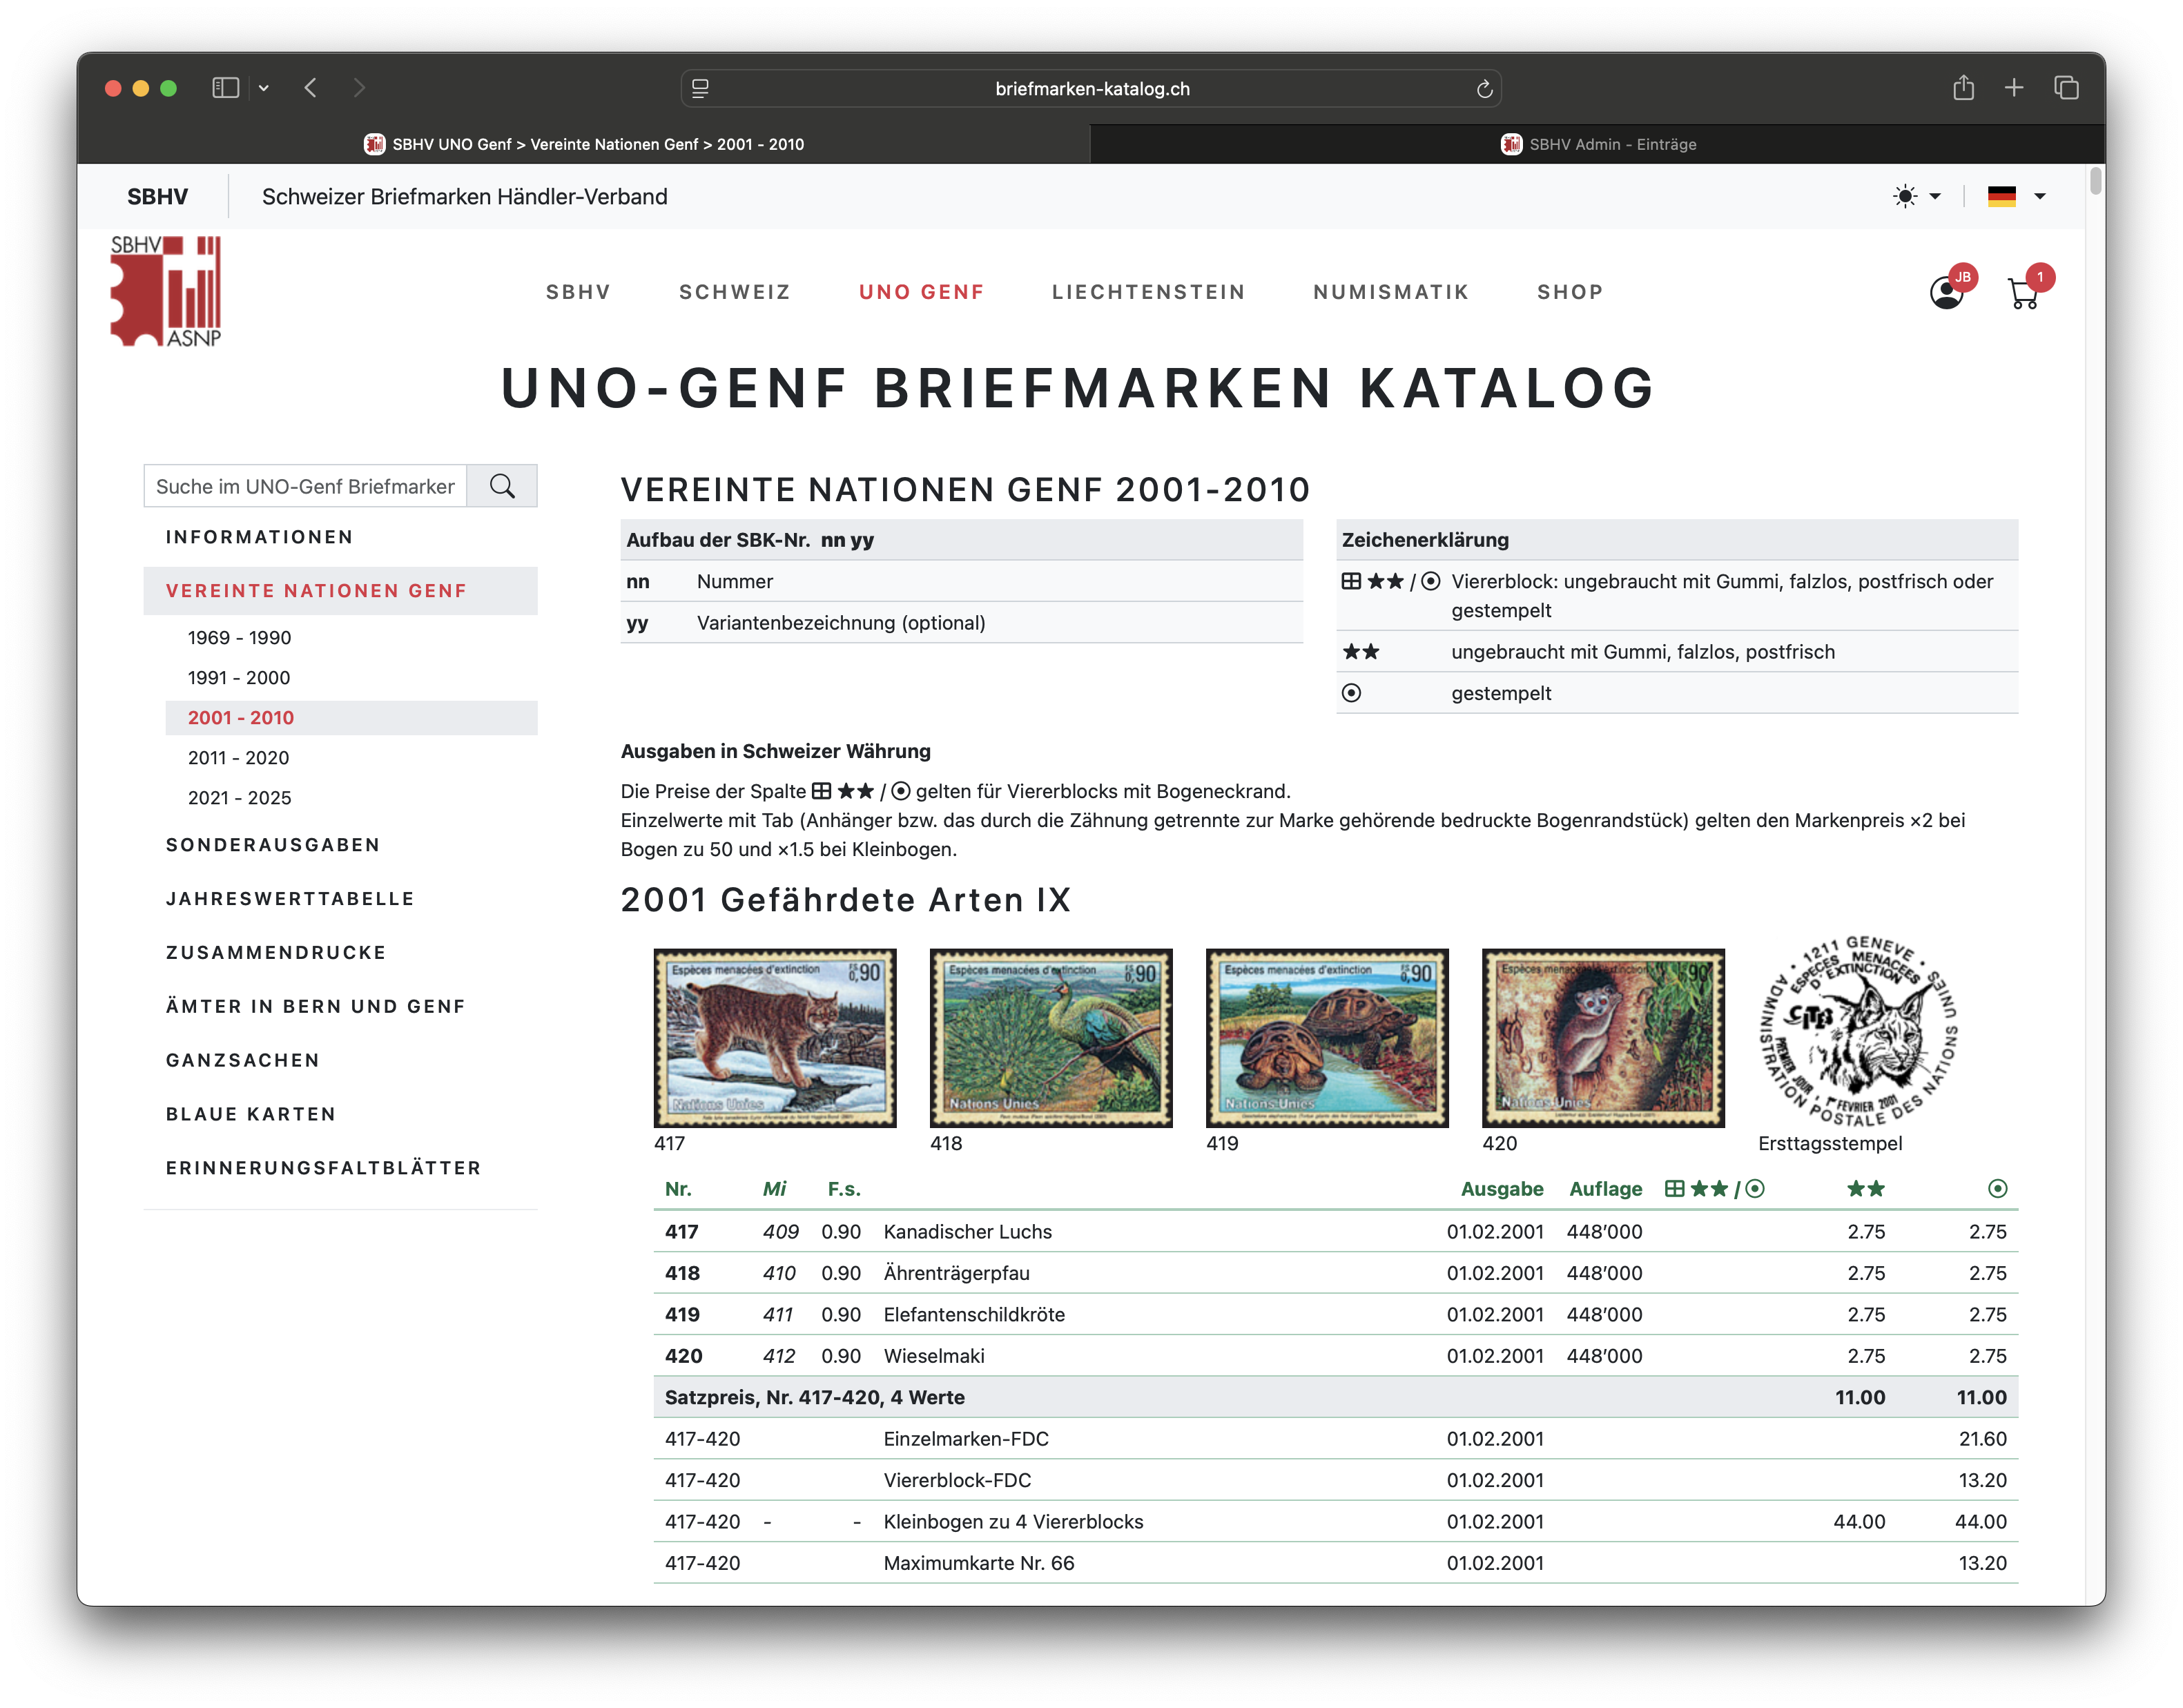Open the SBHV navigation menu item
Viewport: 2183px width, 1708px height.
[x=578, y=292]
